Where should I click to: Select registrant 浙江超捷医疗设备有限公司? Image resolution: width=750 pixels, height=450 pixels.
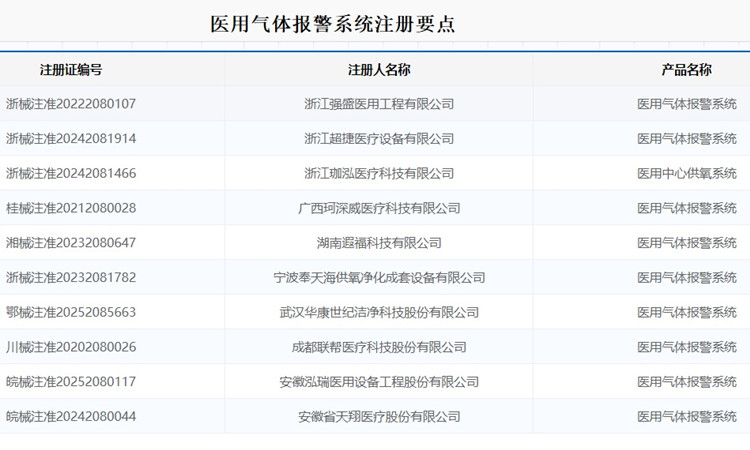[379, 139]
